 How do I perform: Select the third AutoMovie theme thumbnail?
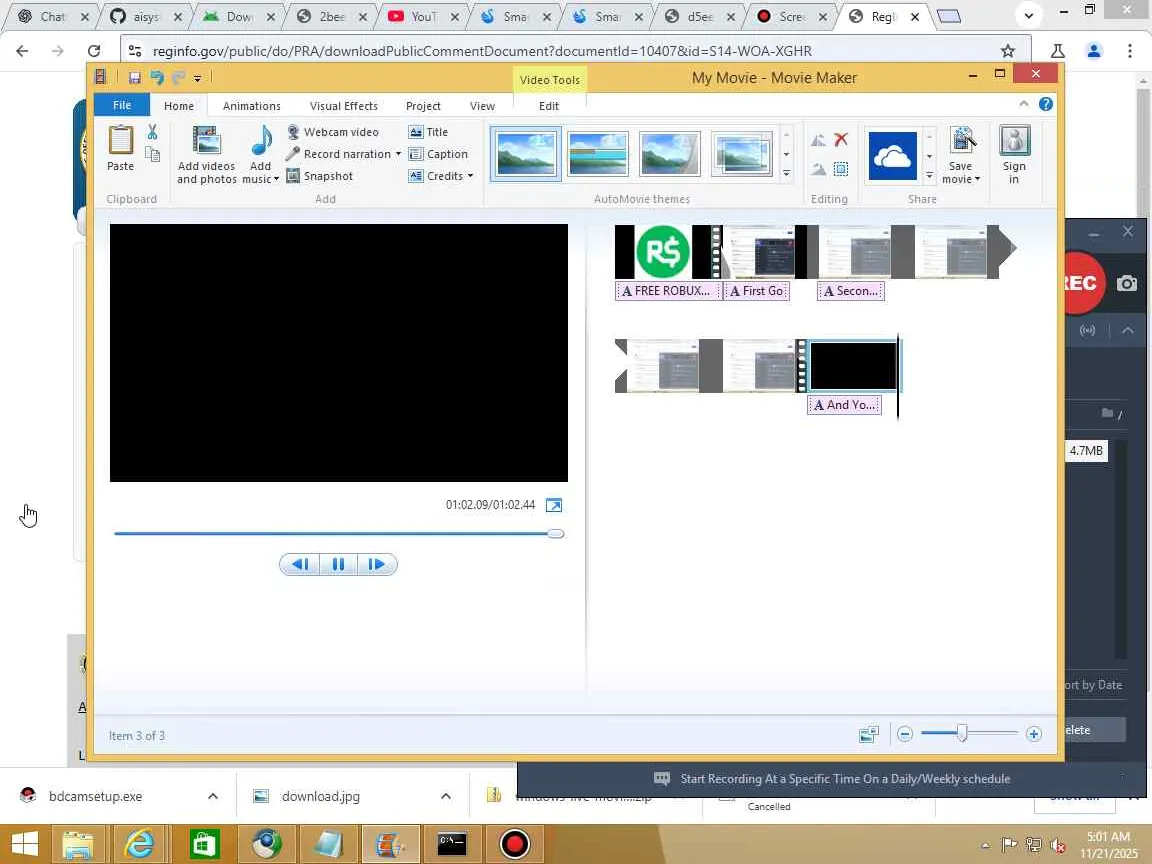[670, 154]
